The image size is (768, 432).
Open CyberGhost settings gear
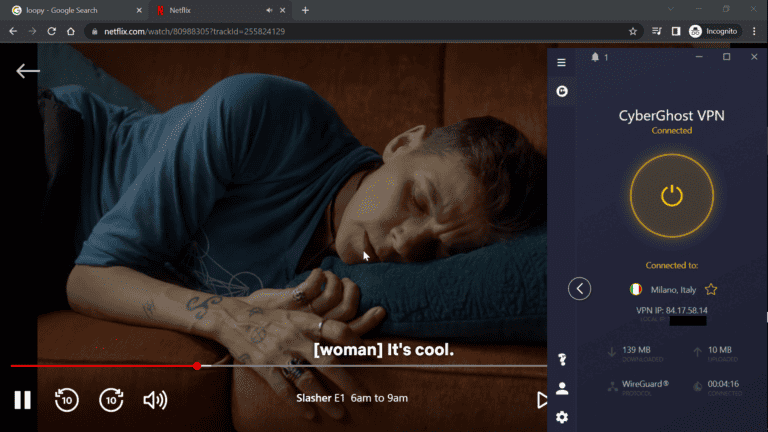pyautogui.click(x=562, y=417)
